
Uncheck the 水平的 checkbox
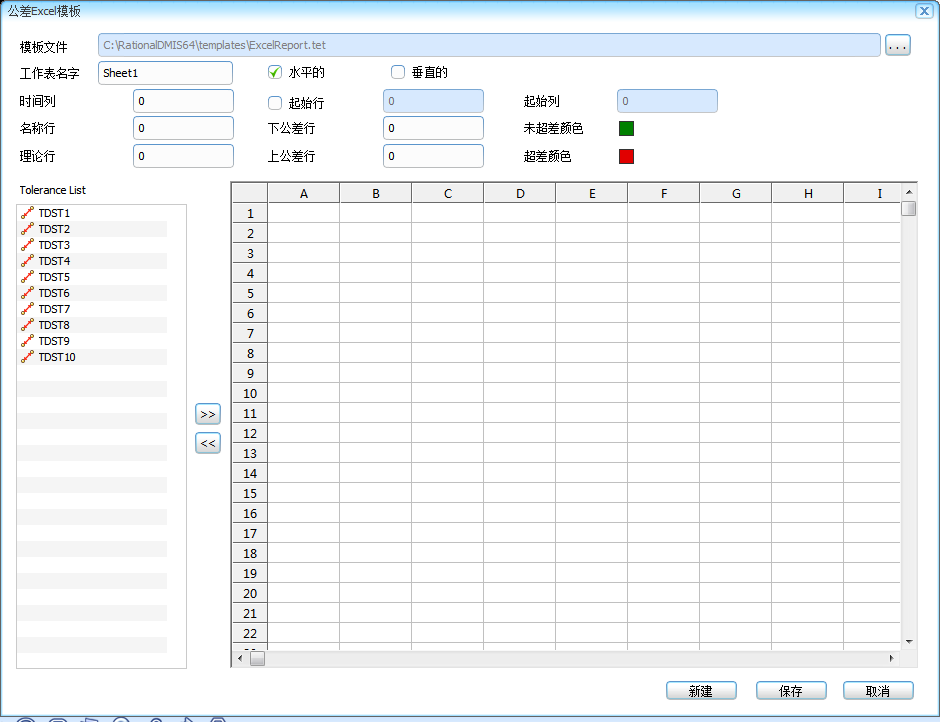274,72
